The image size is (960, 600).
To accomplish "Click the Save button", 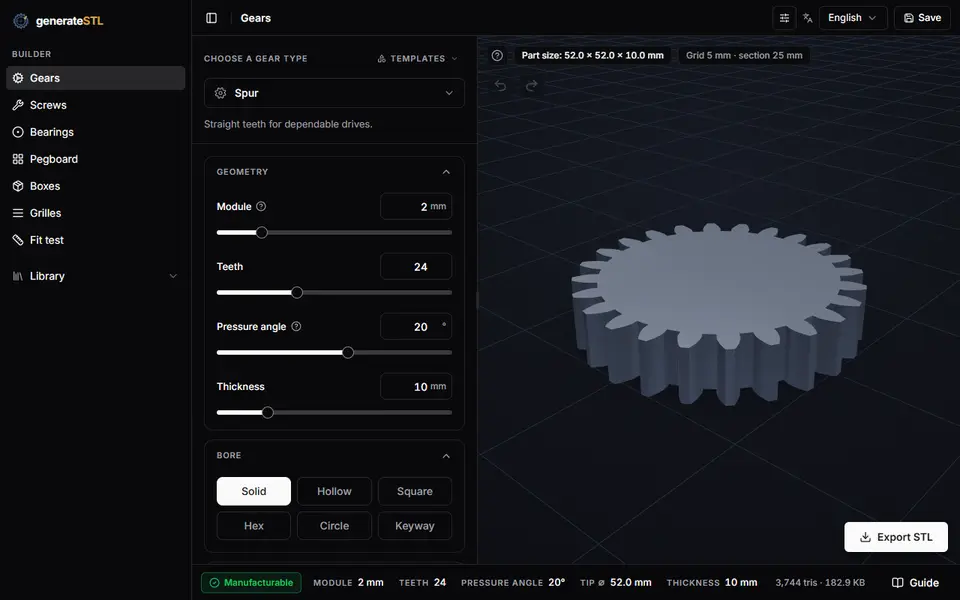I will (x=922, y=18).
